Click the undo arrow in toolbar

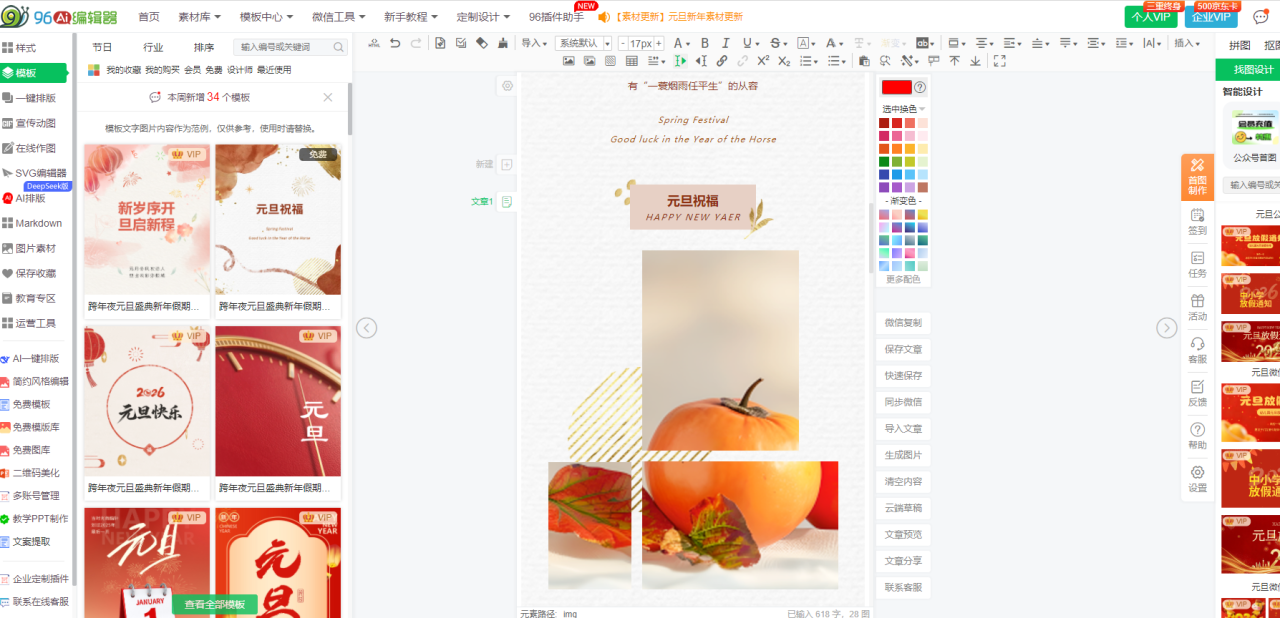(395, 43)
